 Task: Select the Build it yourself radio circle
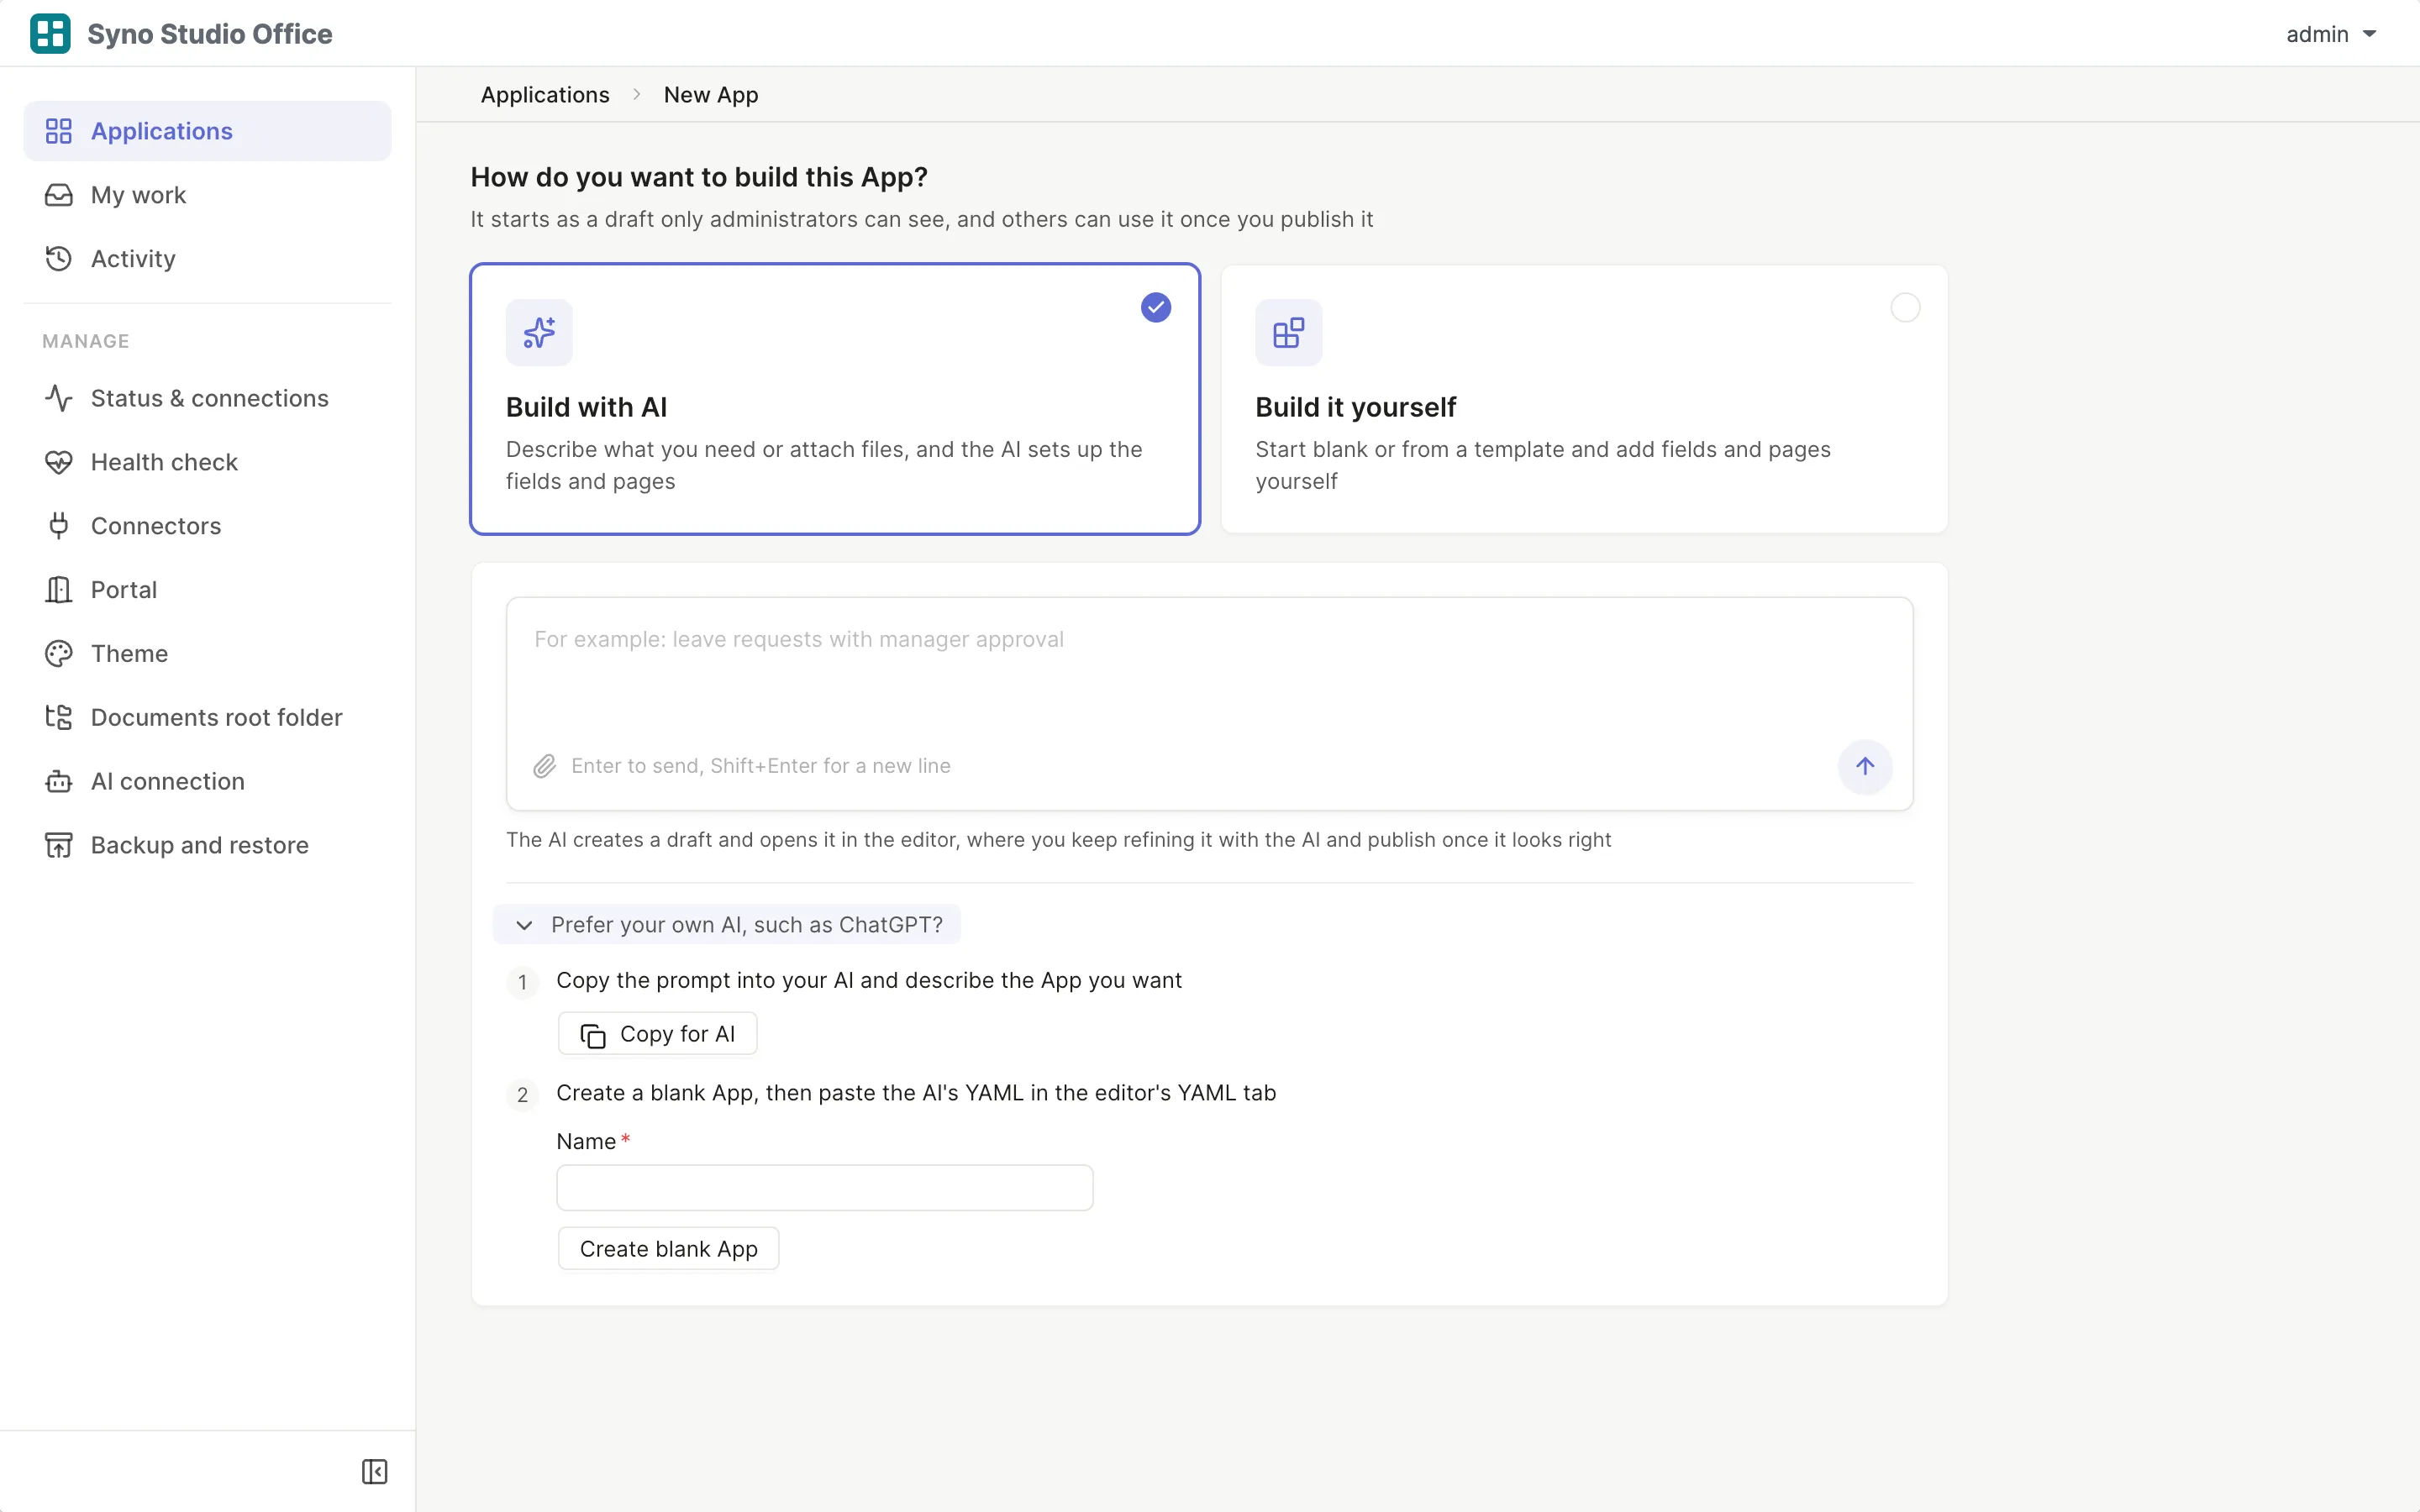pos(1905,308)
